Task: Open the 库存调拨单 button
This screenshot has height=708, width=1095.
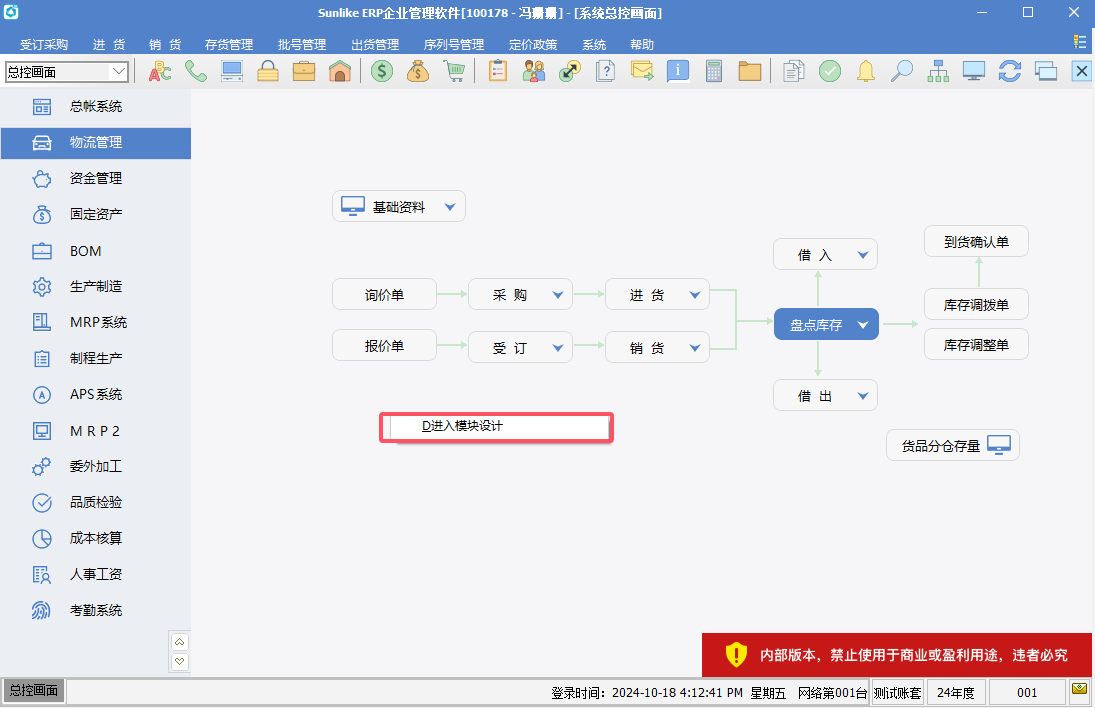Action: 976,304
